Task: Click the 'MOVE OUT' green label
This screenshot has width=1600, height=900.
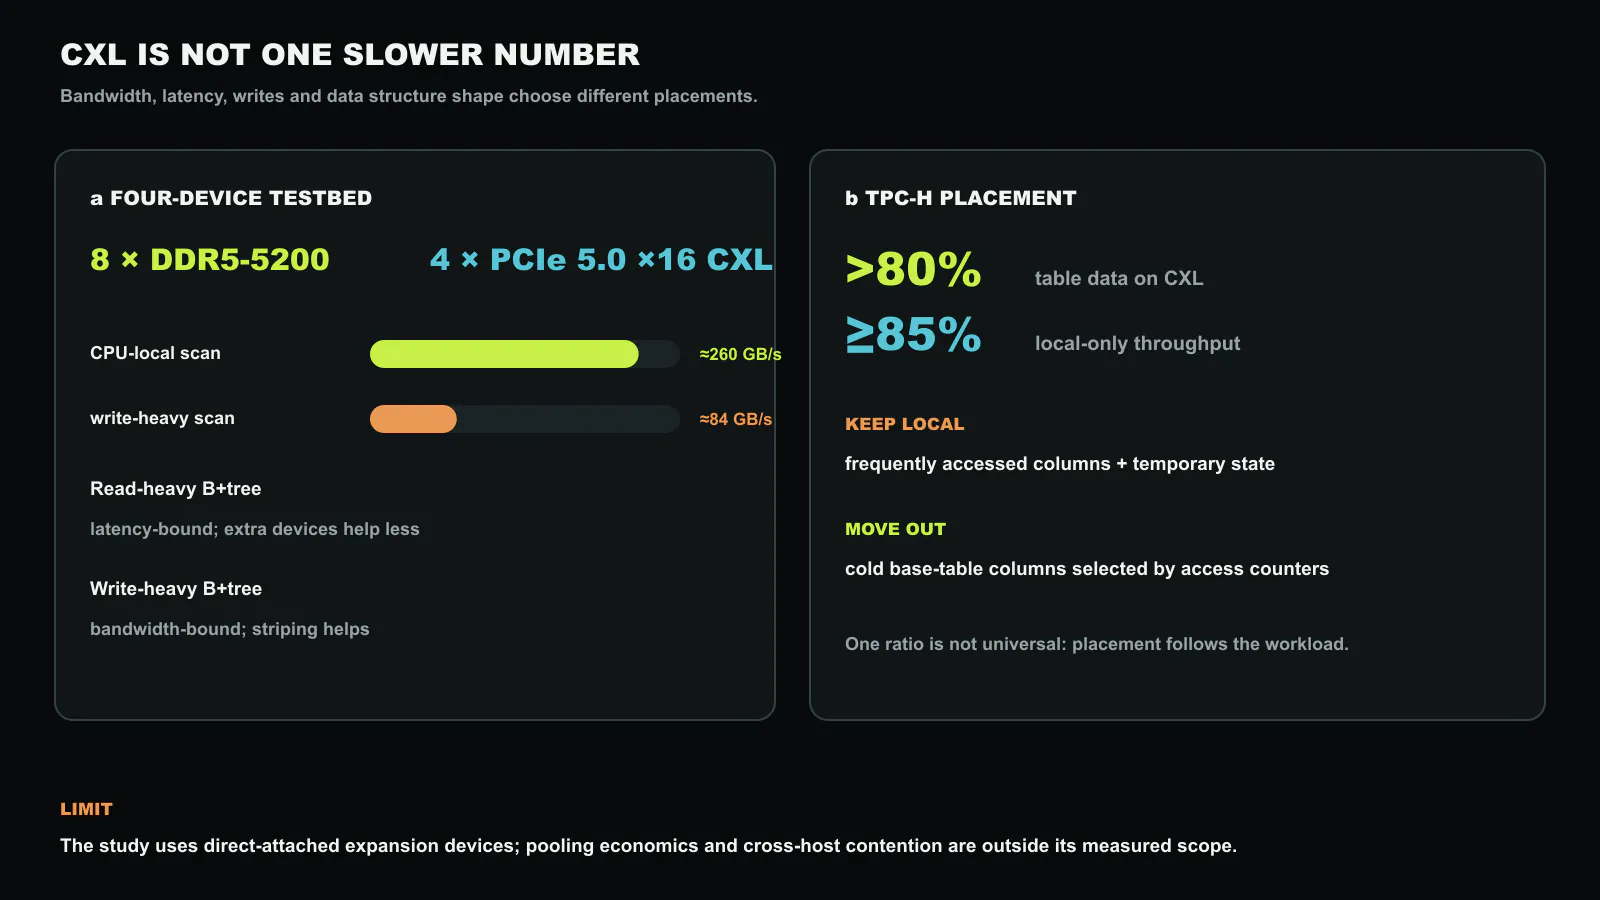Action: tap(895, 529)
